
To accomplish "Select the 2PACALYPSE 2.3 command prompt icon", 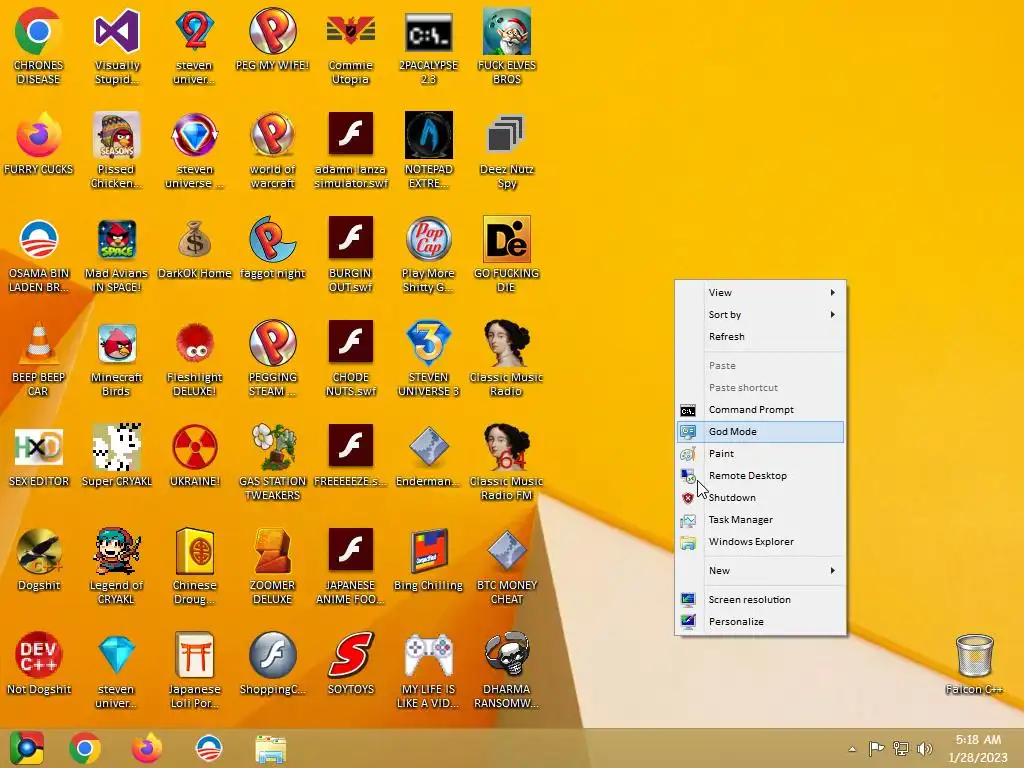I will tap(428, 46).
